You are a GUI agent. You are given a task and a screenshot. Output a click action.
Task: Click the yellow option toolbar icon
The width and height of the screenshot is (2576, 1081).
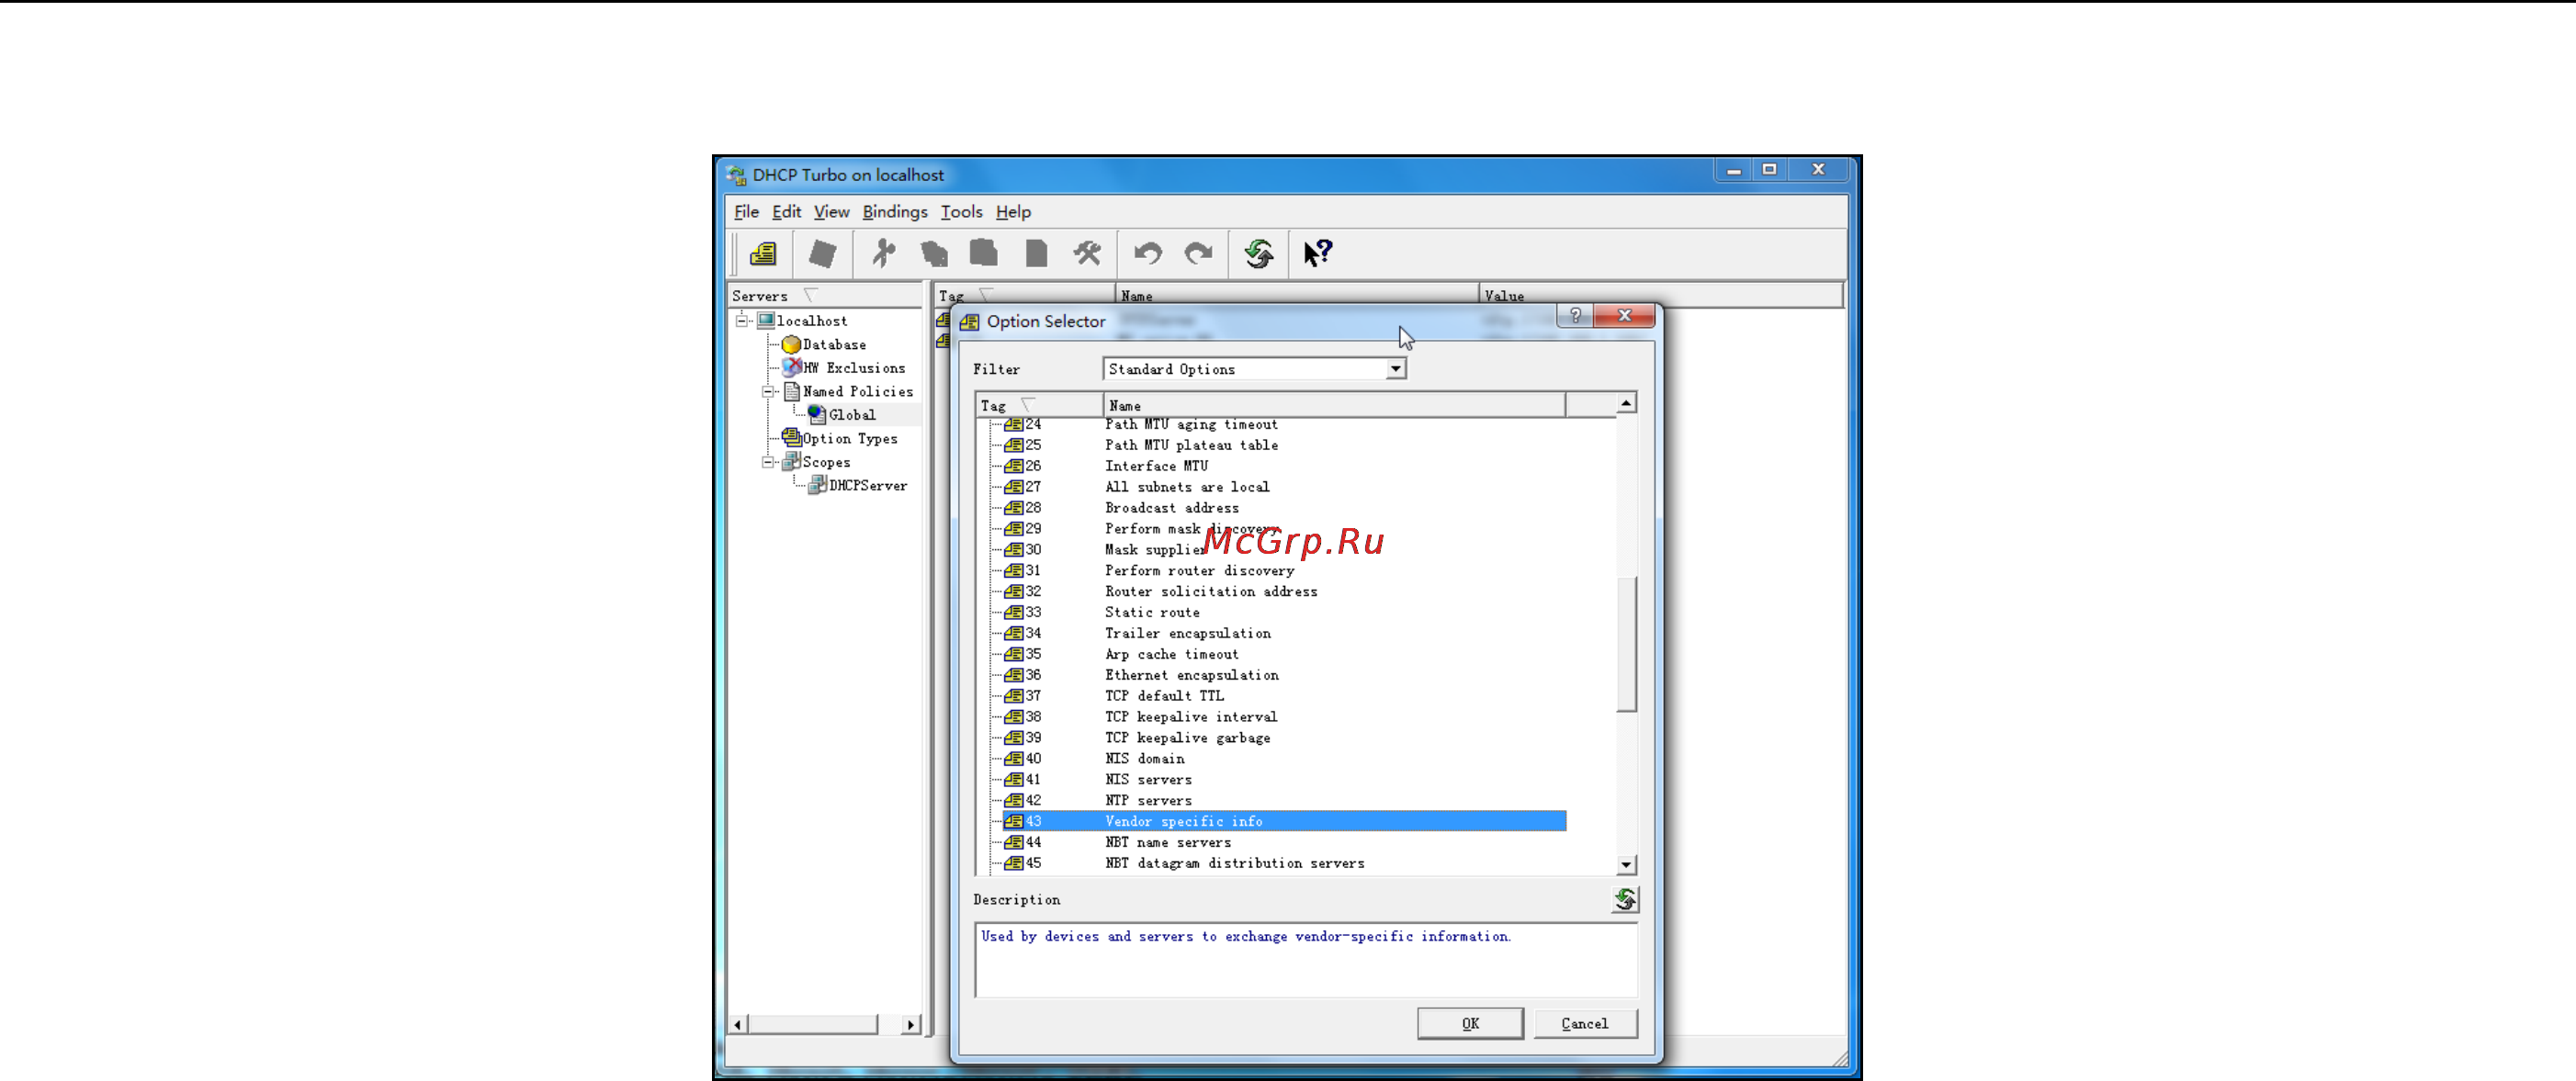tap(763, 254)
